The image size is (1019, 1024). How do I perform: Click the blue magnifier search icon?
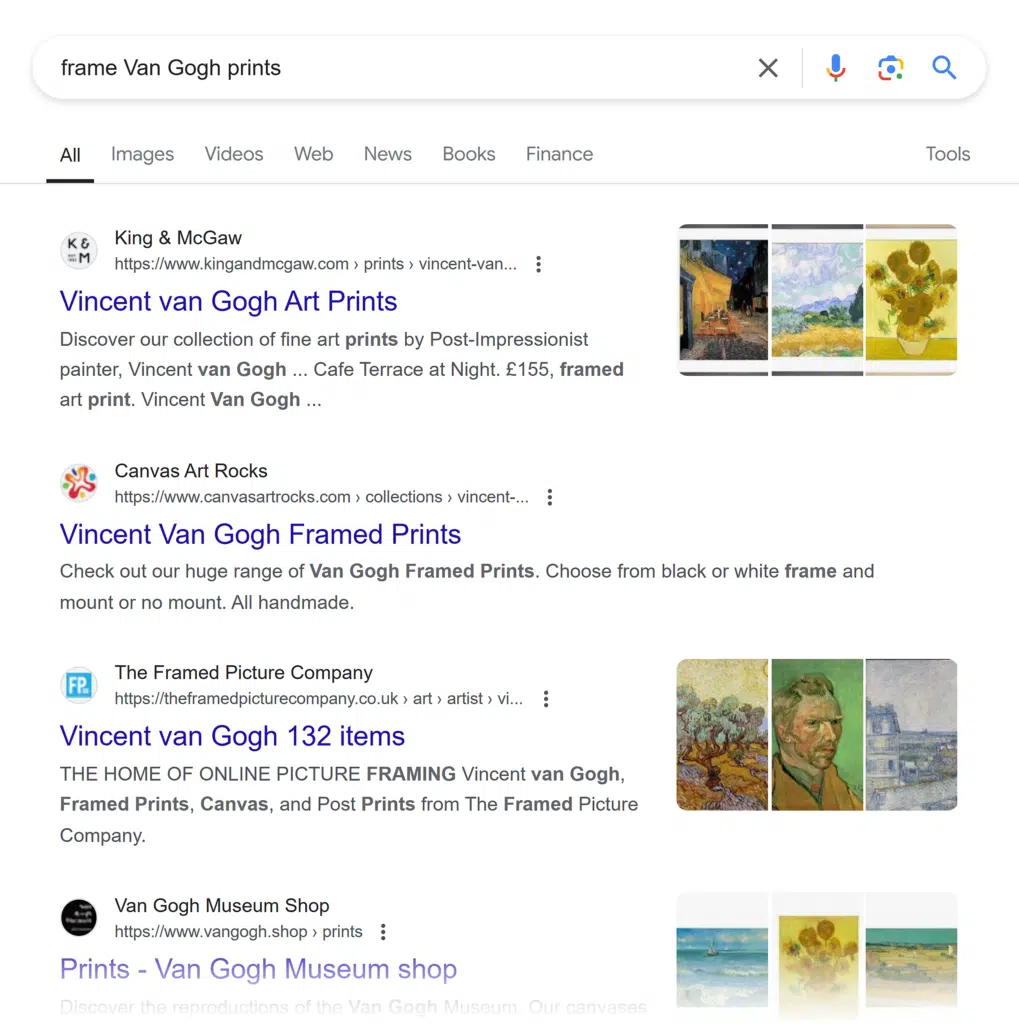944,68
